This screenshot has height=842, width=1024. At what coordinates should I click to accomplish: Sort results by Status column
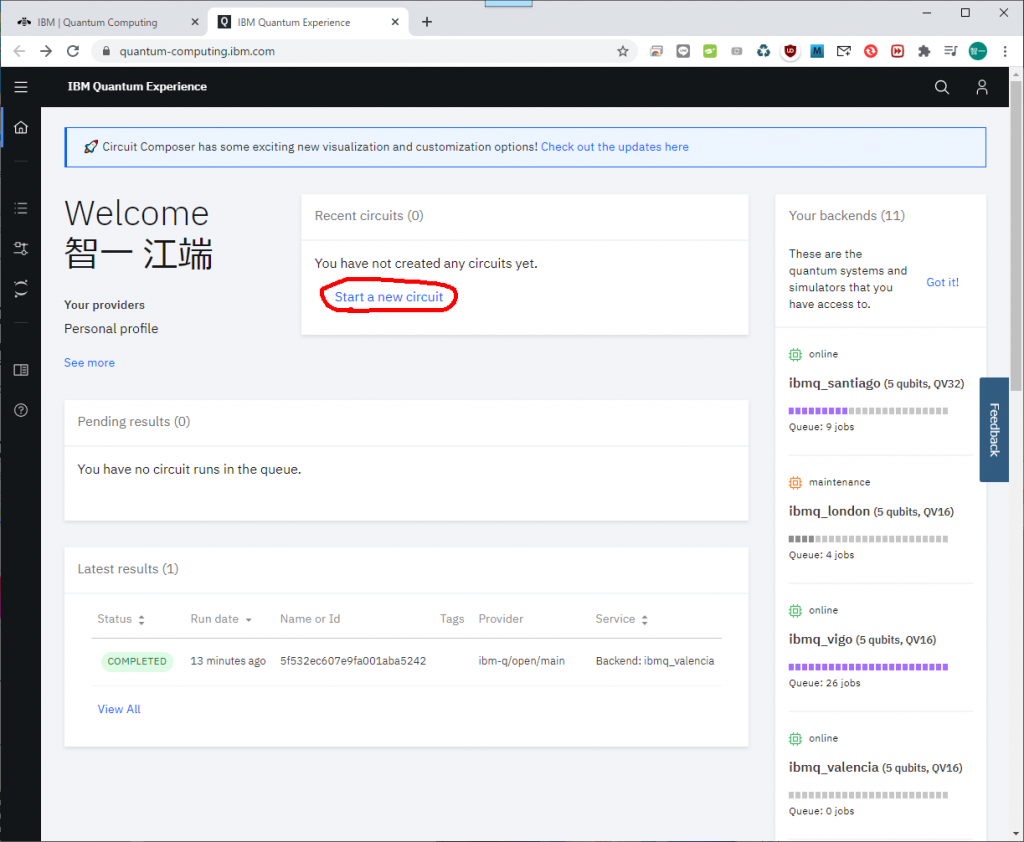pos(120,619)
